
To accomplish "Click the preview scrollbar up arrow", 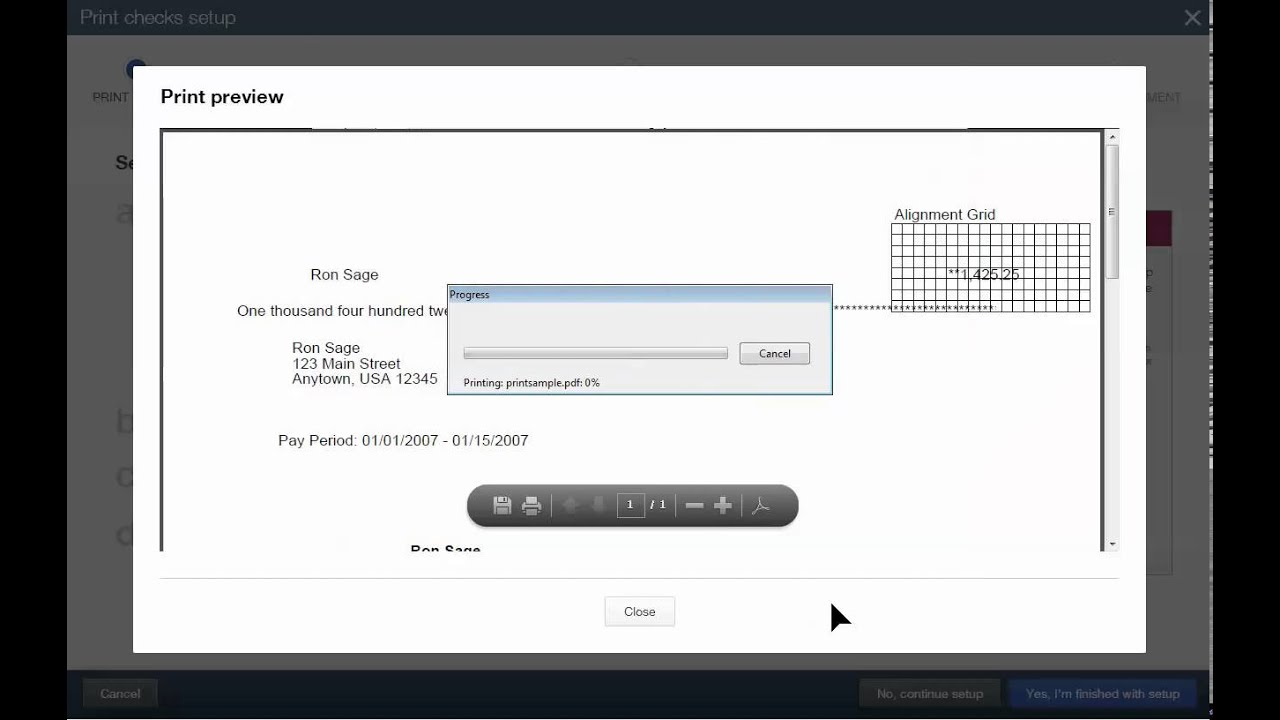I will (1112, 136).
